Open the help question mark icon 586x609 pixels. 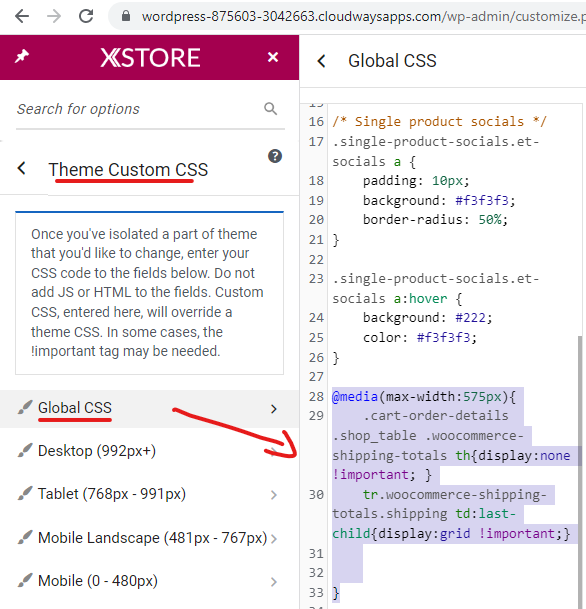pyautogui.click(x=275, y=156)
